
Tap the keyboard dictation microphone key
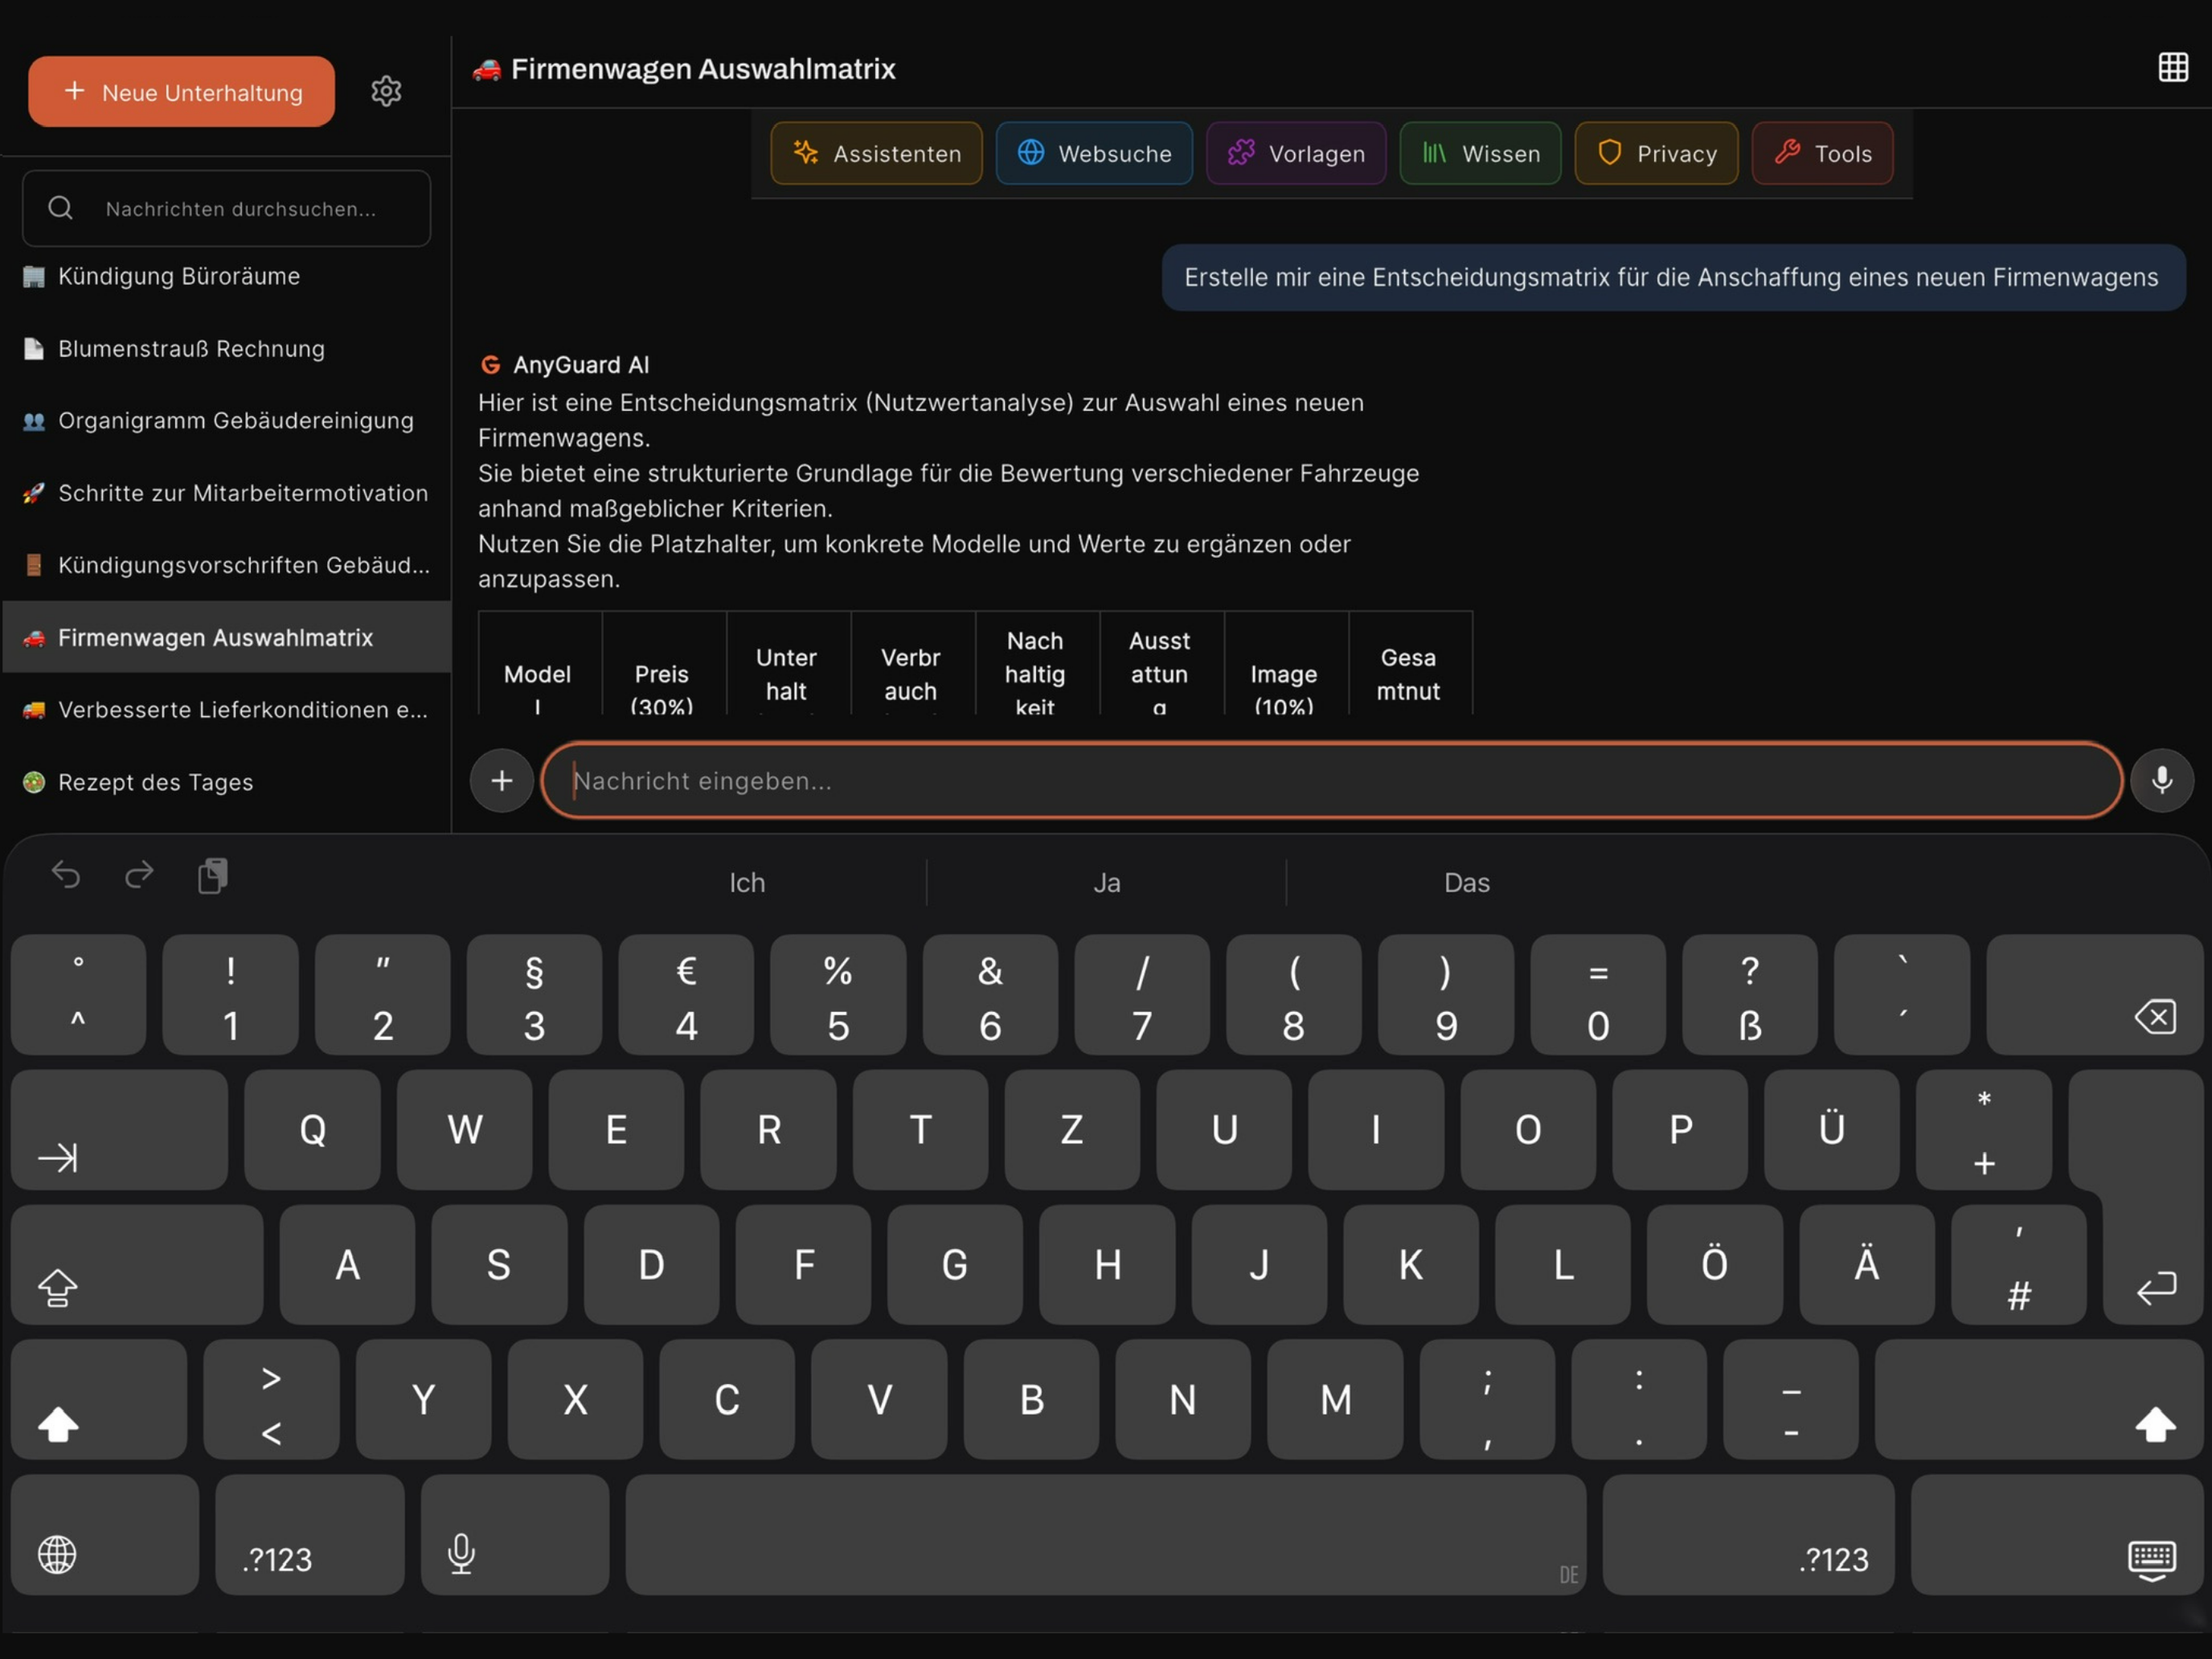click(x=515, y=1535)
